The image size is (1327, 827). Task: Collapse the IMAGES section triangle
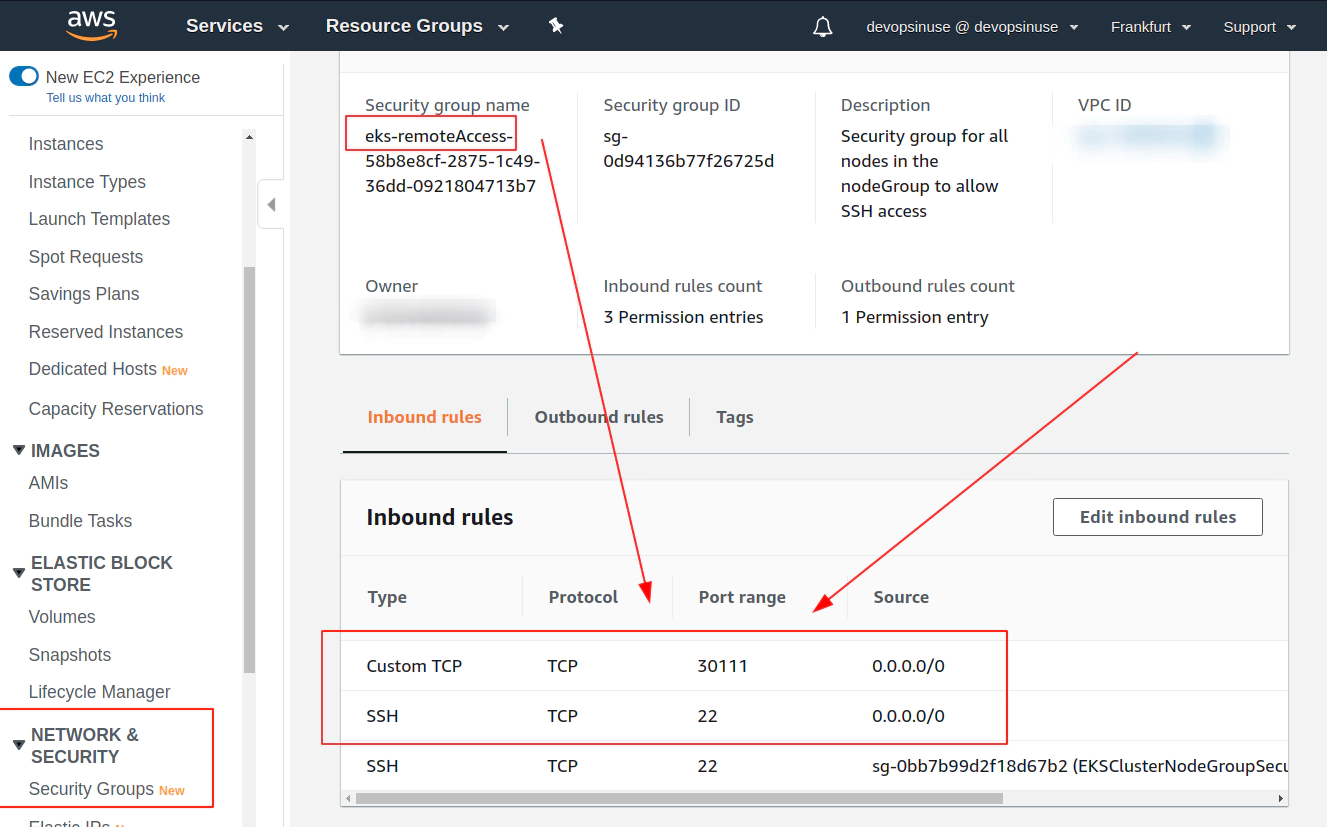click(x=19, y=450)
